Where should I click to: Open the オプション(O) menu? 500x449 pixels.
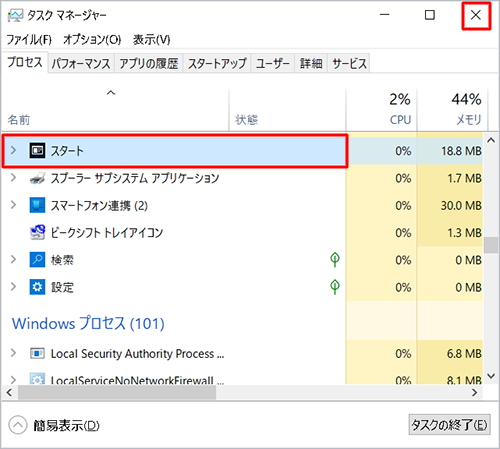coord(92,40)
